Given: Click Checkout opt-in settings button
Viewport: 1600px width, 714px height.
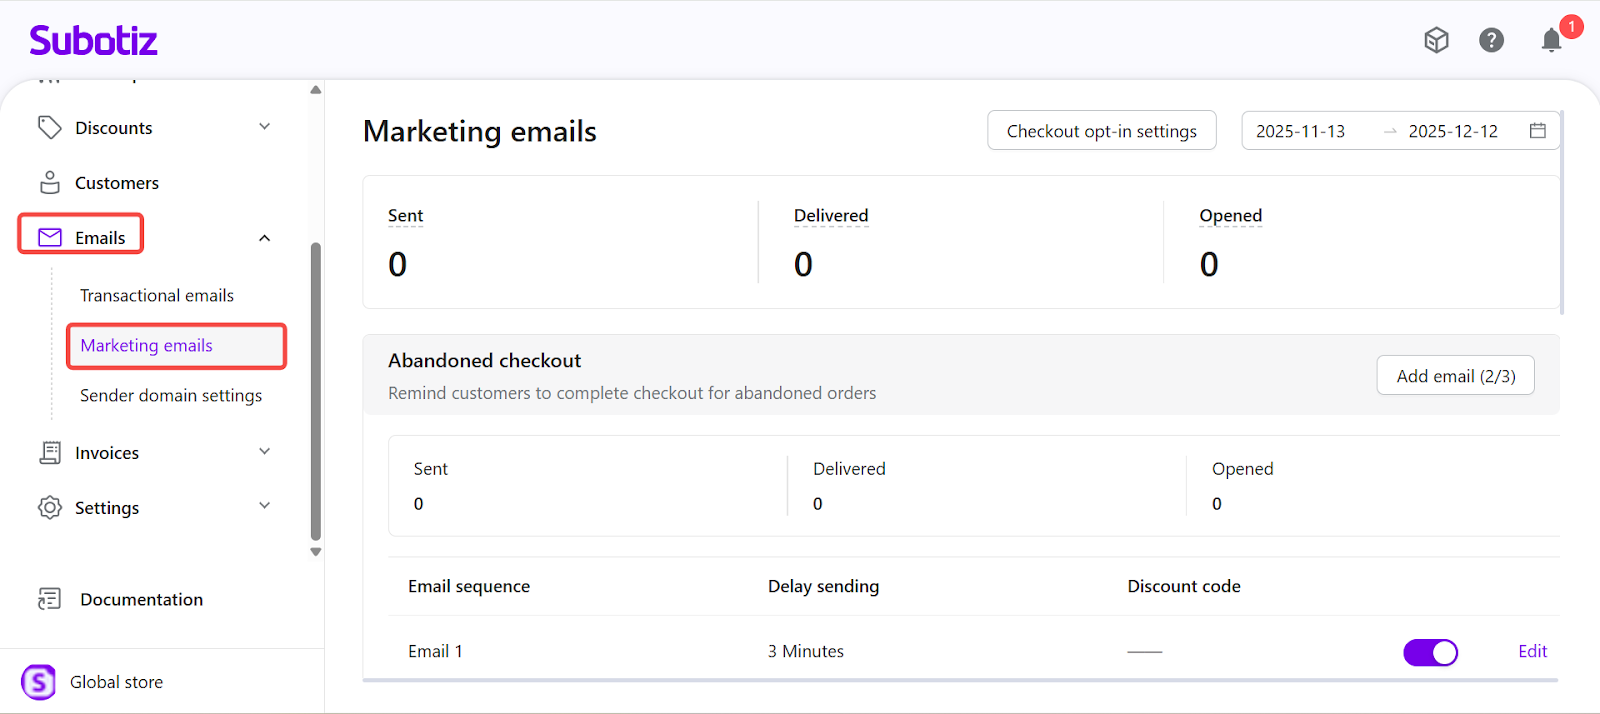Looking at the screenshot, I should click(1101, 131).
